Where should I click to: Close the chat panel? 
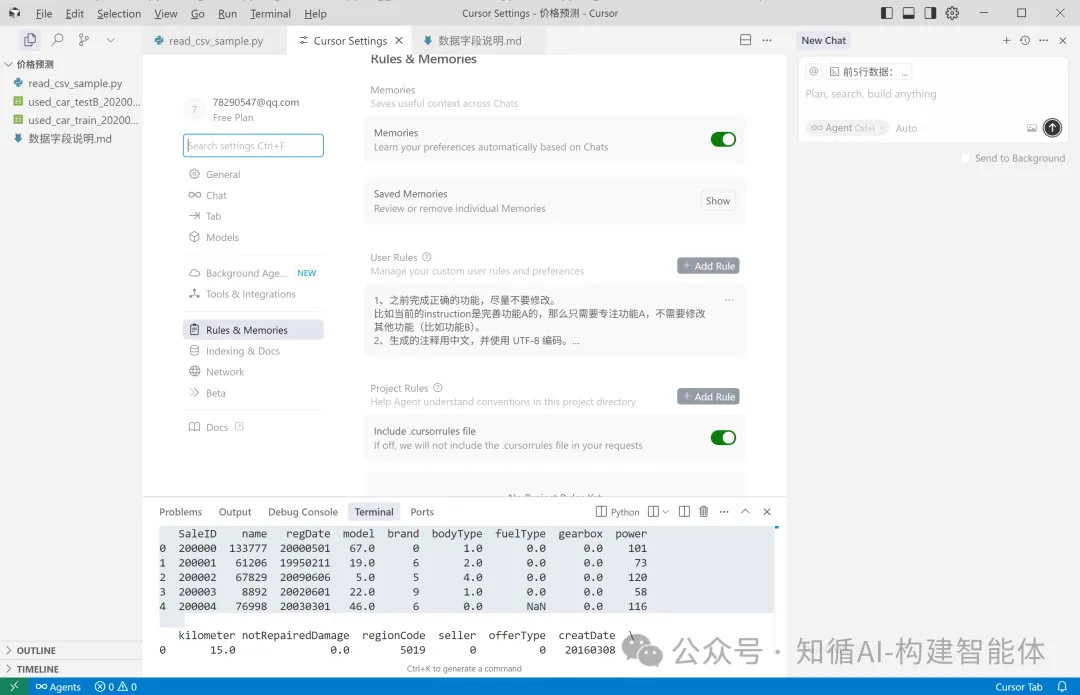pyautogui.click(x=1063, y=41)
